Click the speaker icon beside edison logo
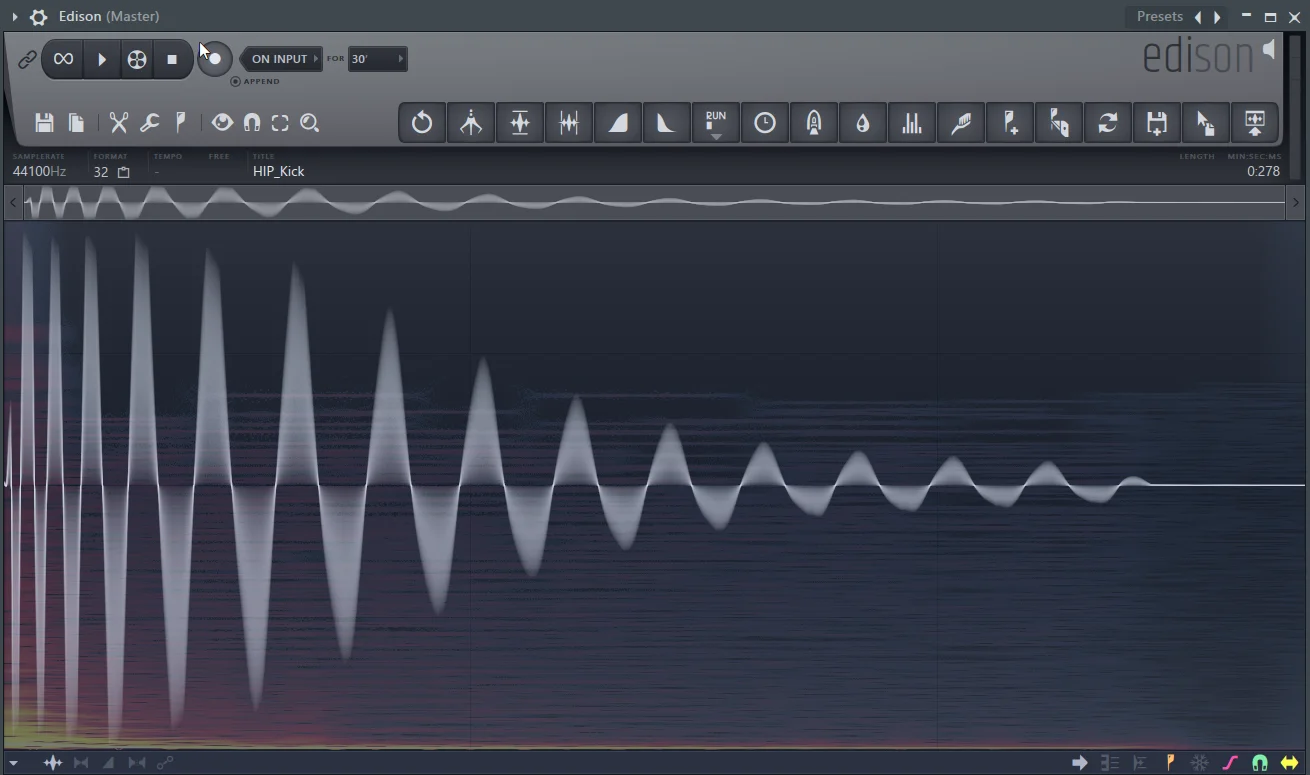 click(x=1269, y=50)
